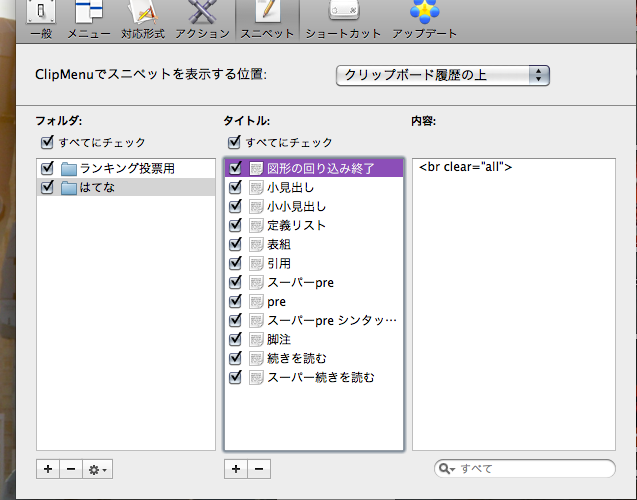
Task: Select the スーパーpre シンタッ… snippet title
Action: (332, 320)
